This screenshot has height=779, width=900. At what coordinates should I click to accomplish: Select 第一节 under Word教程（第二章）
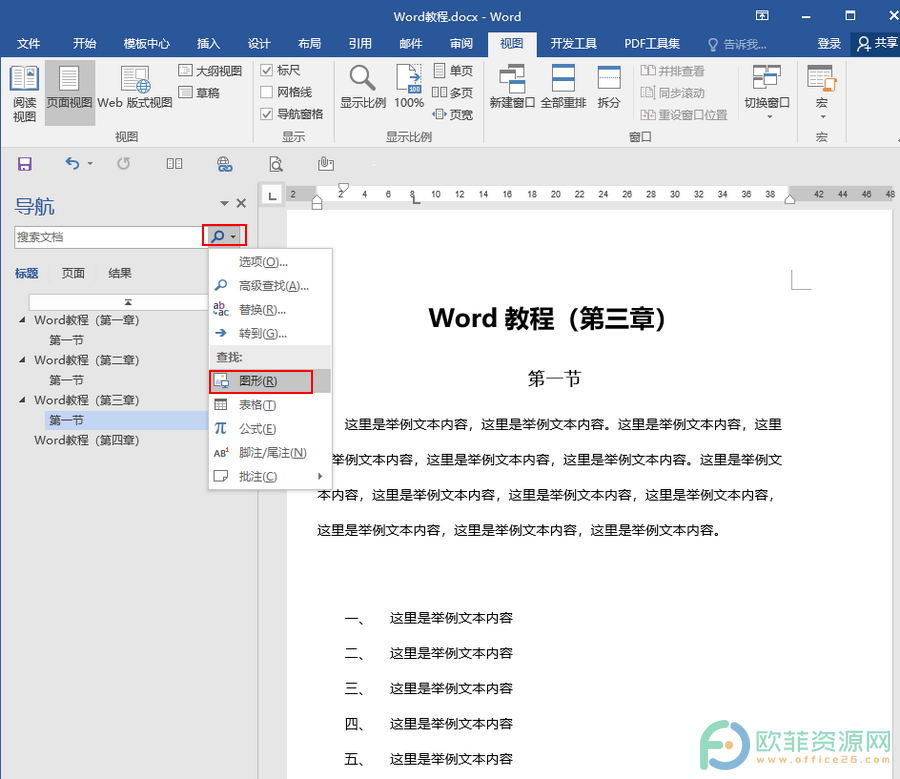pyautogui.click(x=66, y=380)
